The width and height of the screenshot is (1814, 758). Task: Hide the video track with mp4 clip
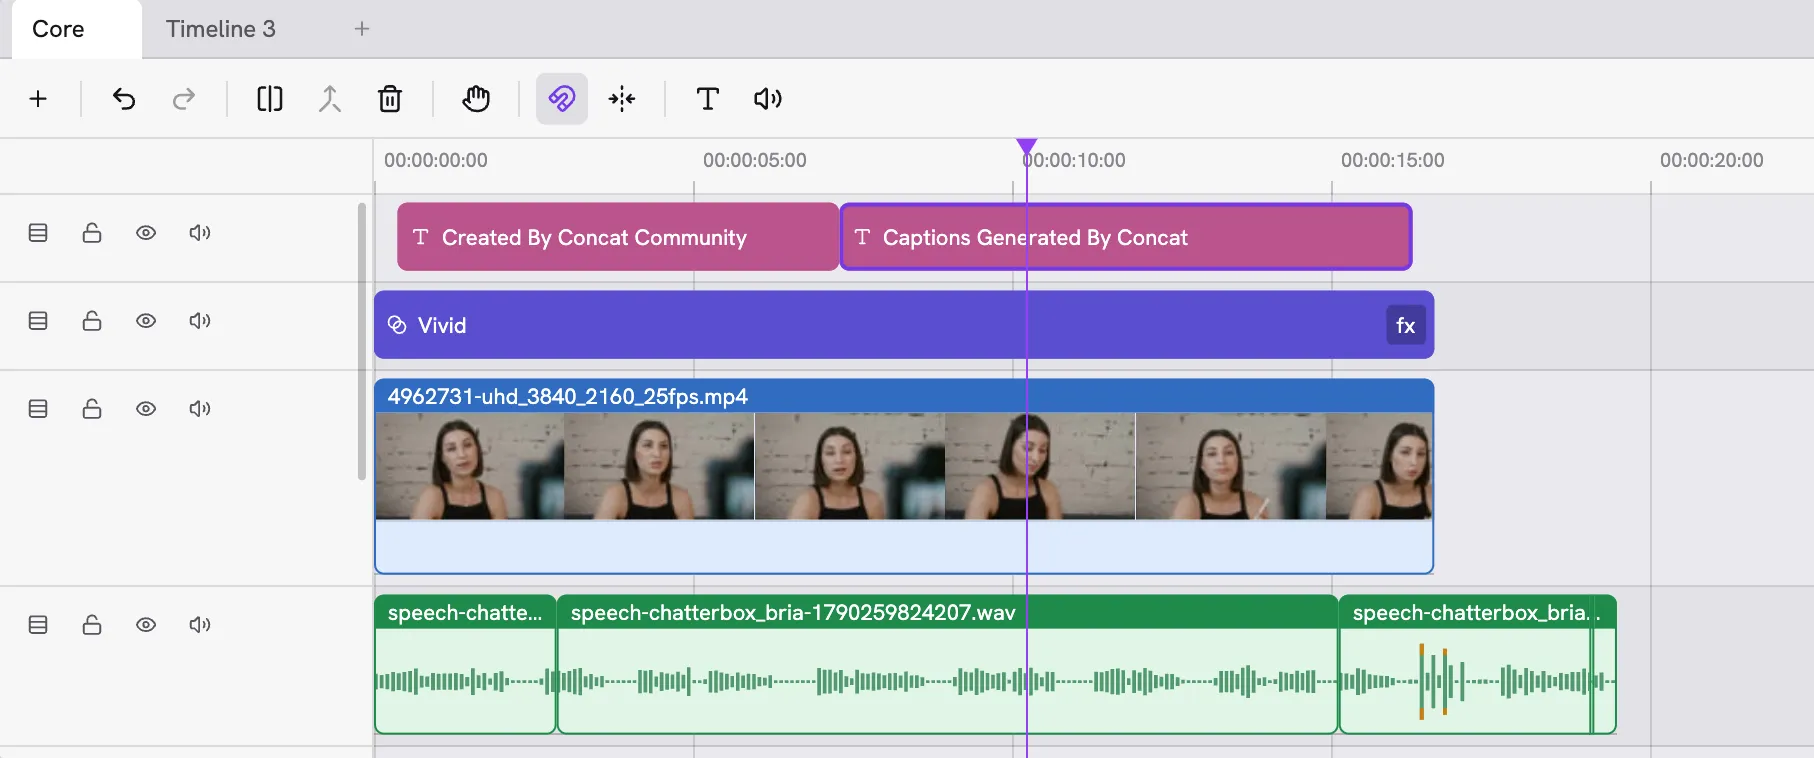click(146, 409)
